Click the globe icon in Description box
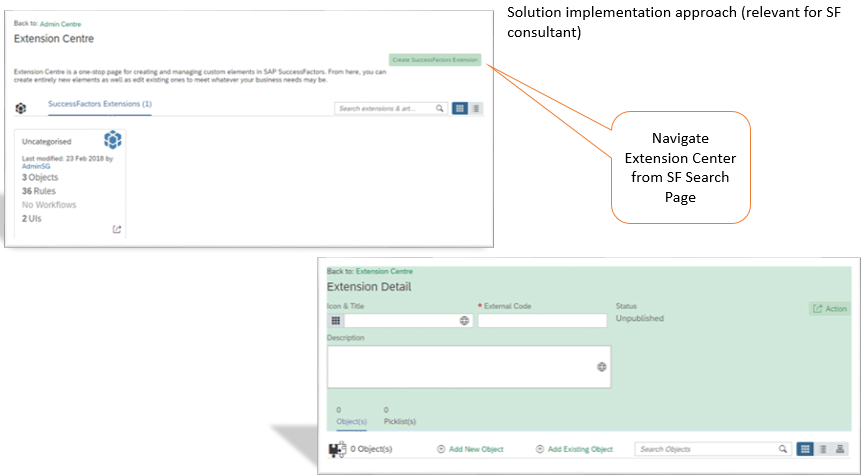The width and height of the screenshot is (861, 475). point(602,367)
